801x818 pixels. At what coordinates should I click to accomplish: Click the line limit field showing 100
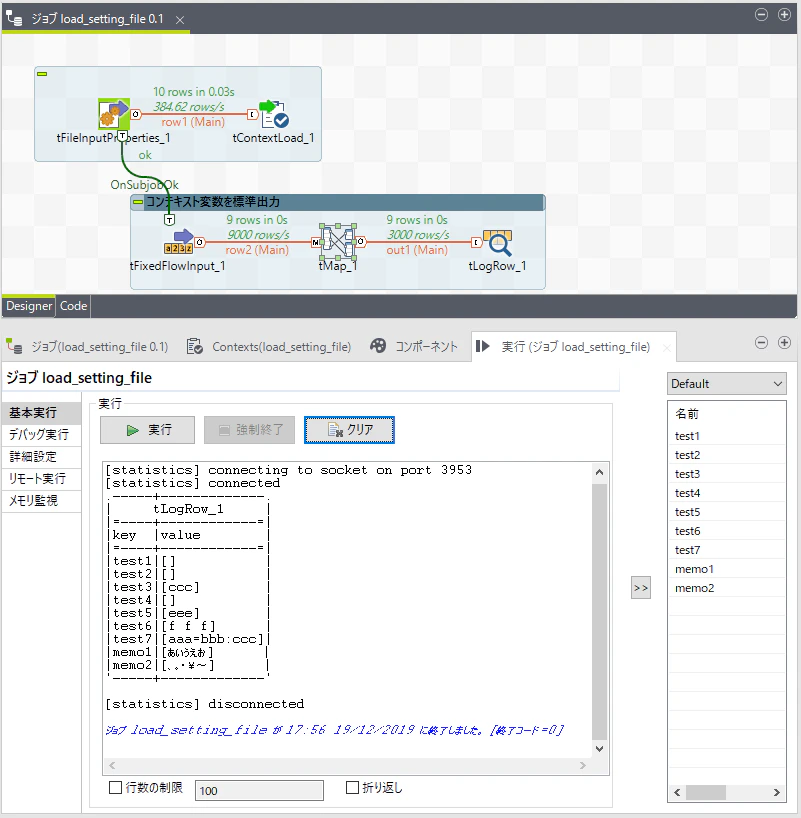(259, 790)
